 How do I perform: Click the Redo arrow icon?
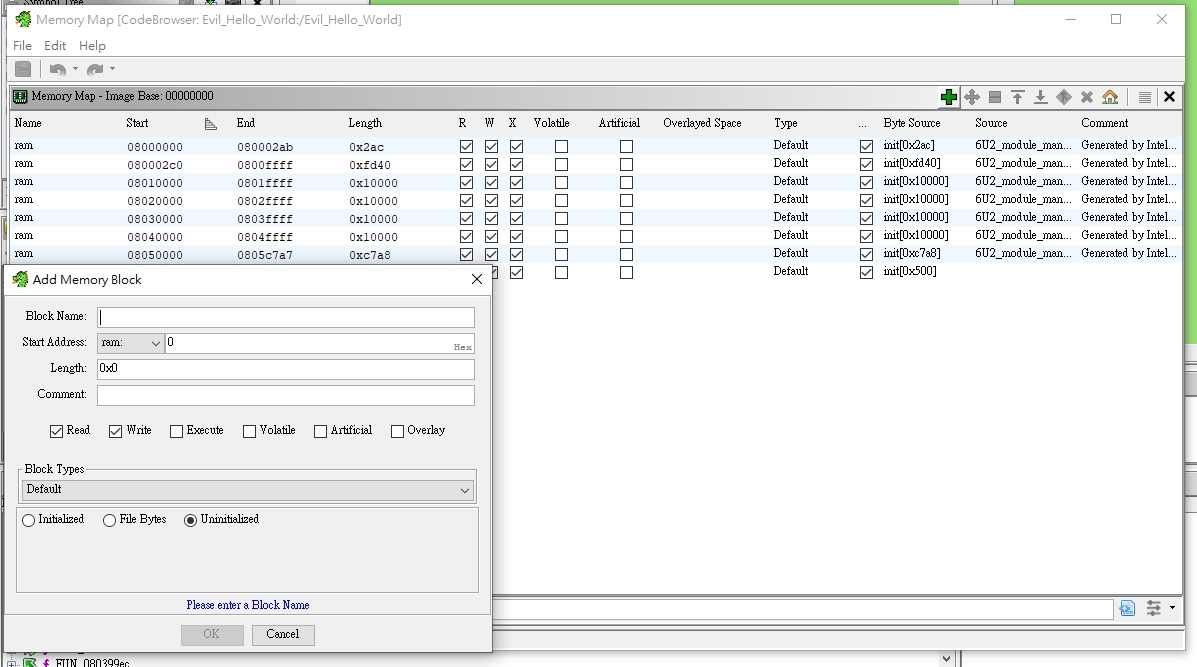(x=95, y=69)
